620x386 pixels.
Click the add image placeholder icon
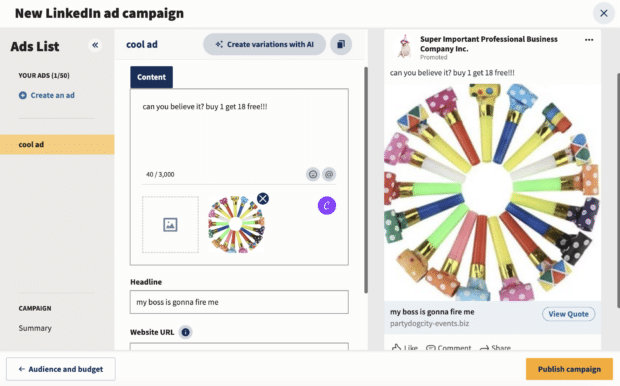[170, 225]
